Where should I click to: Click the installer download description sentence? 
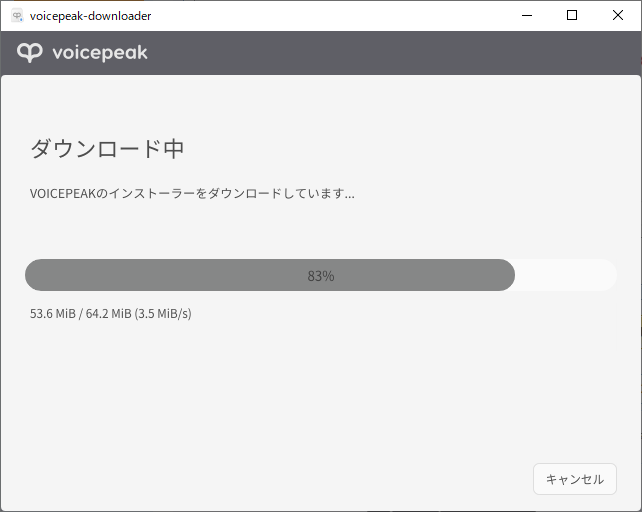(192, 193)
